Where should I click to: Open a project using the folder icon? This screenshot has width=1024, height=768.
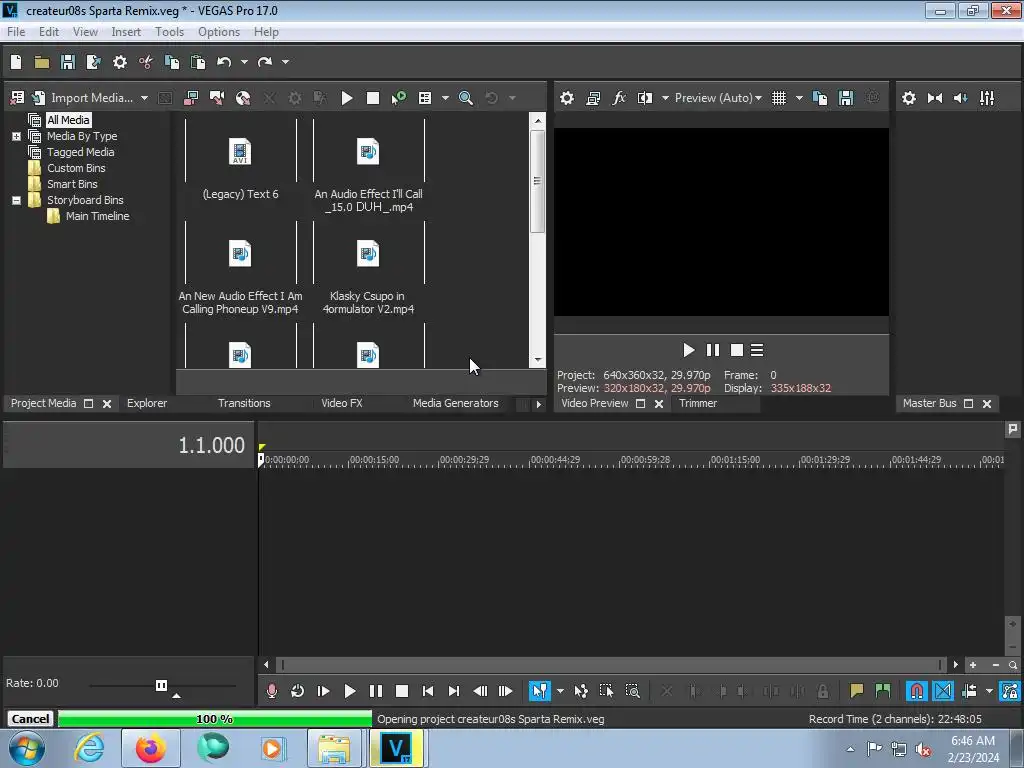click(x=42, y=62)
